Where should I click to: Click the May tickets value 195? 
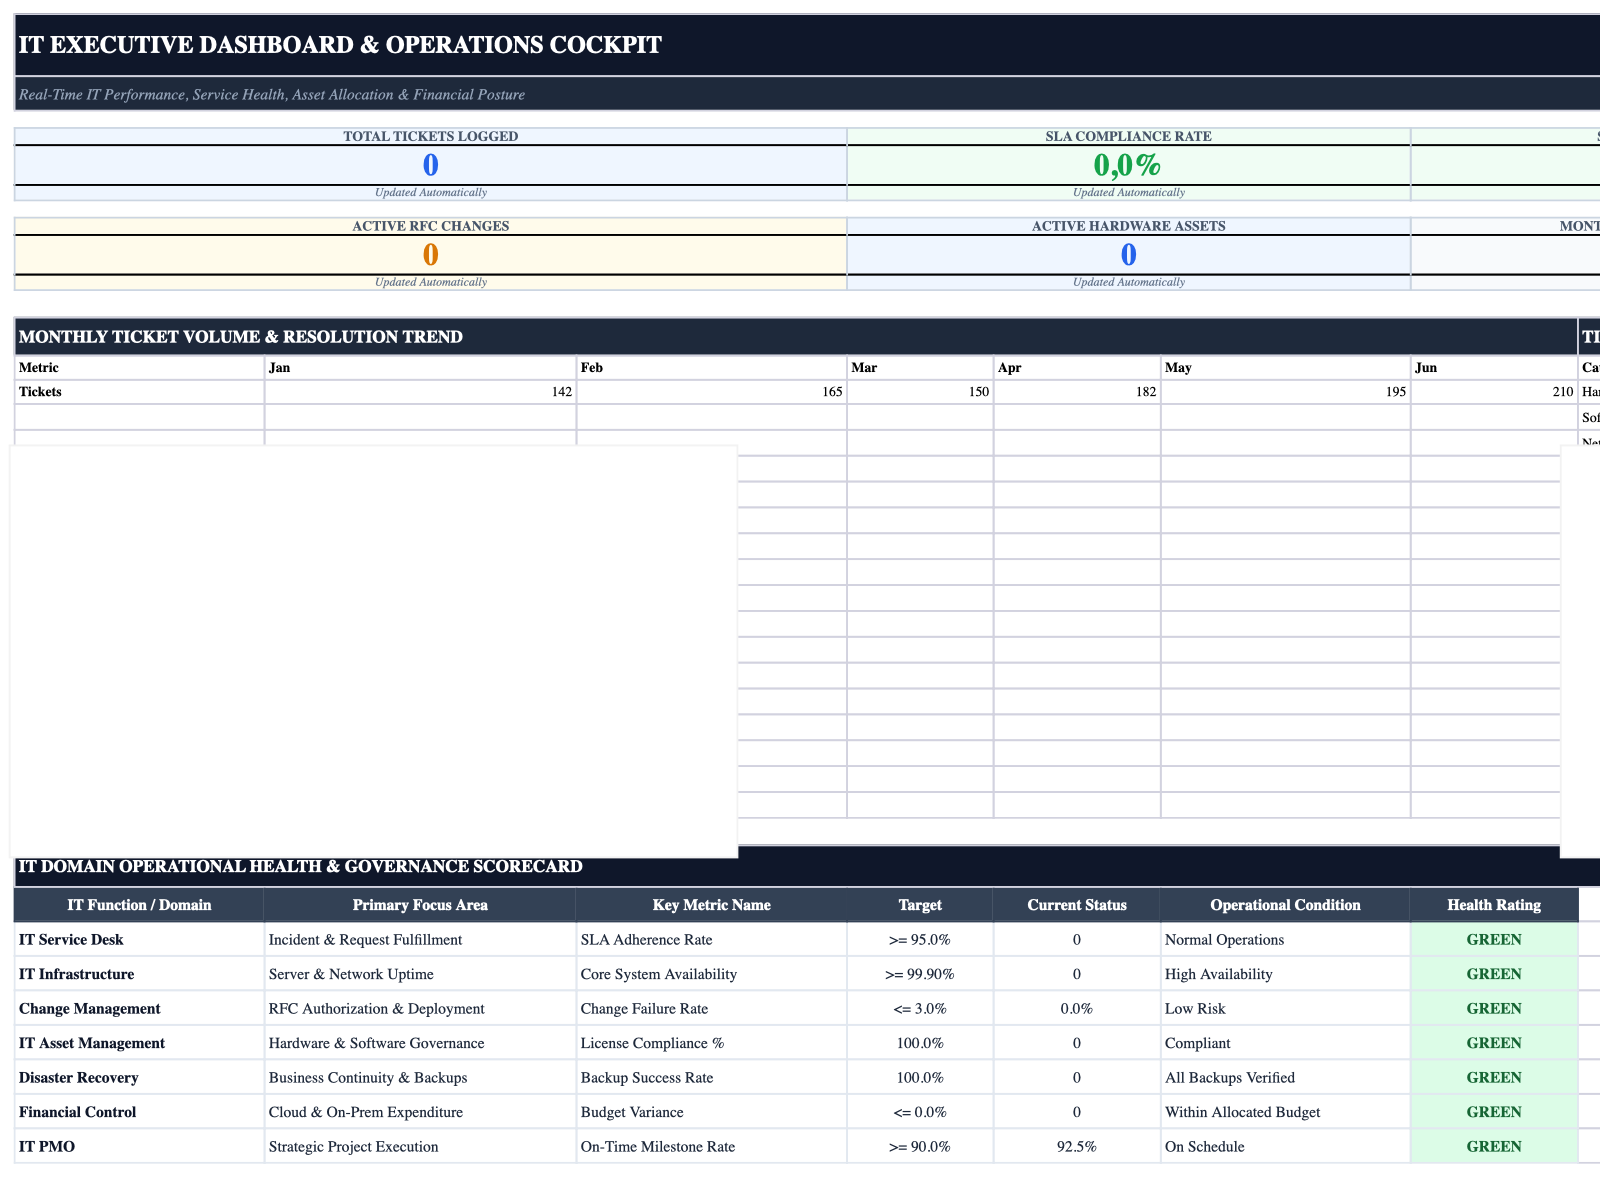click(1285, 392)
